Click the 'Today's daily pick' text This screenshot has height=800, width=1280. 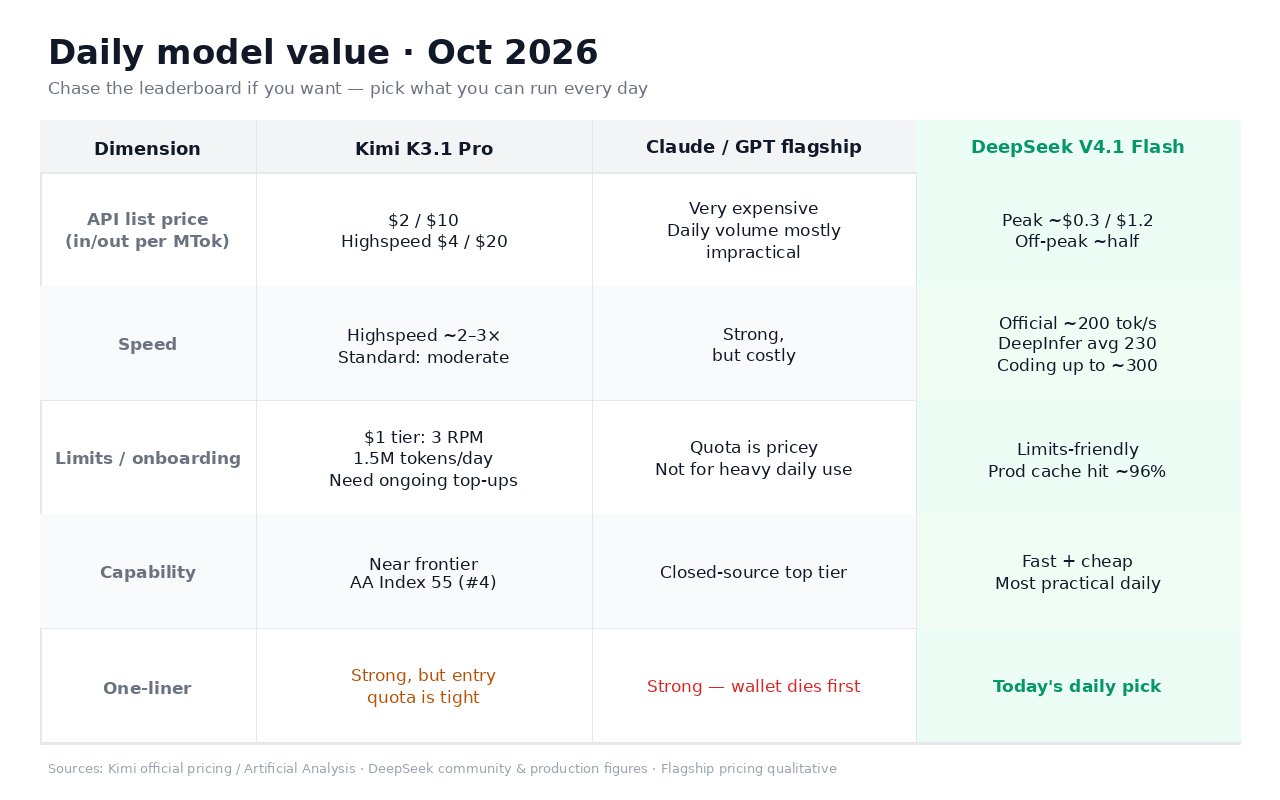point(1077,686)
